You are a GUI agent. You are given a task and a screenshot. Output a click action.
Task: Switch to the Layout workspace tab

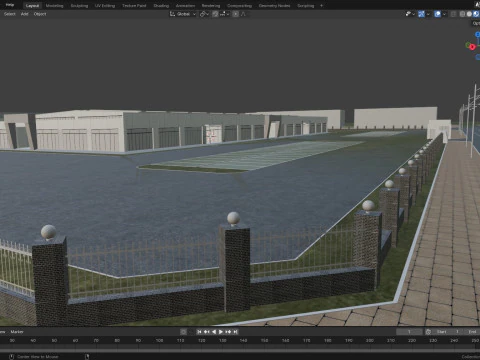pyautogui.click(x=32, y=6)
